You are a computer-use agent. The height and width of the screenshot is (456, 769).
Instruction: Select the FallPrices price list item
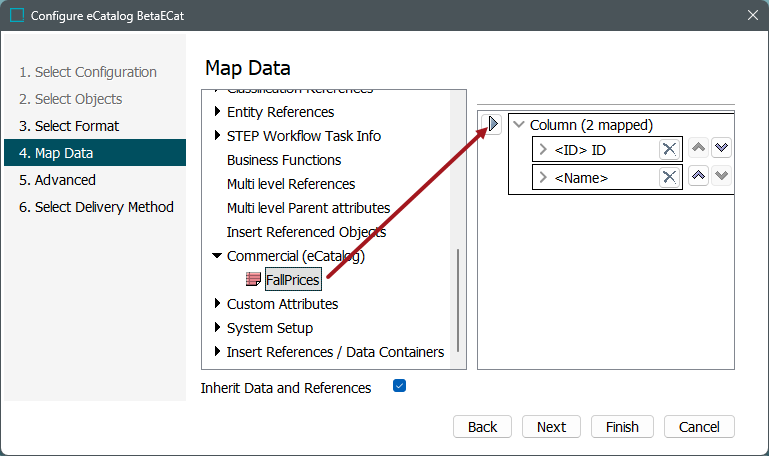click(x=292, y=280)
